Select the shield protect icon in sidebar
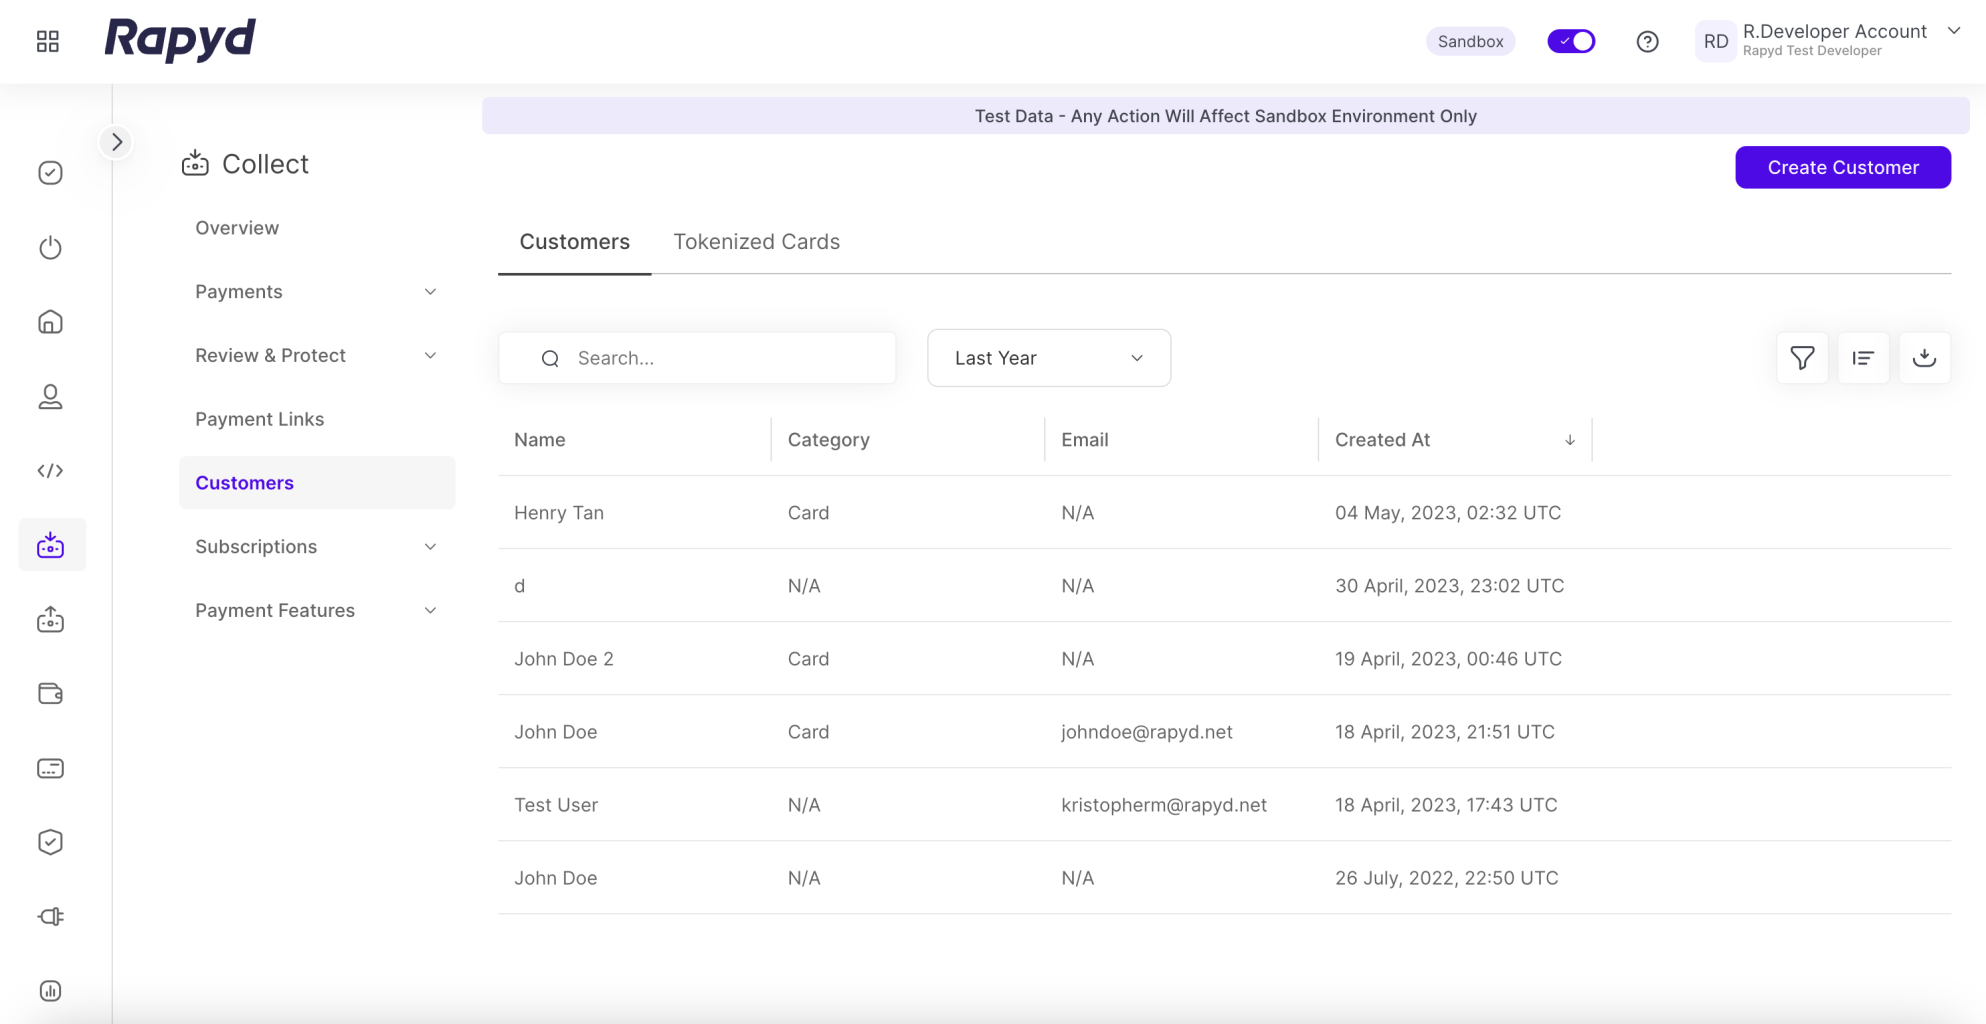The width and height of the screenshot is (1986, 1024). tap(50, 842)
